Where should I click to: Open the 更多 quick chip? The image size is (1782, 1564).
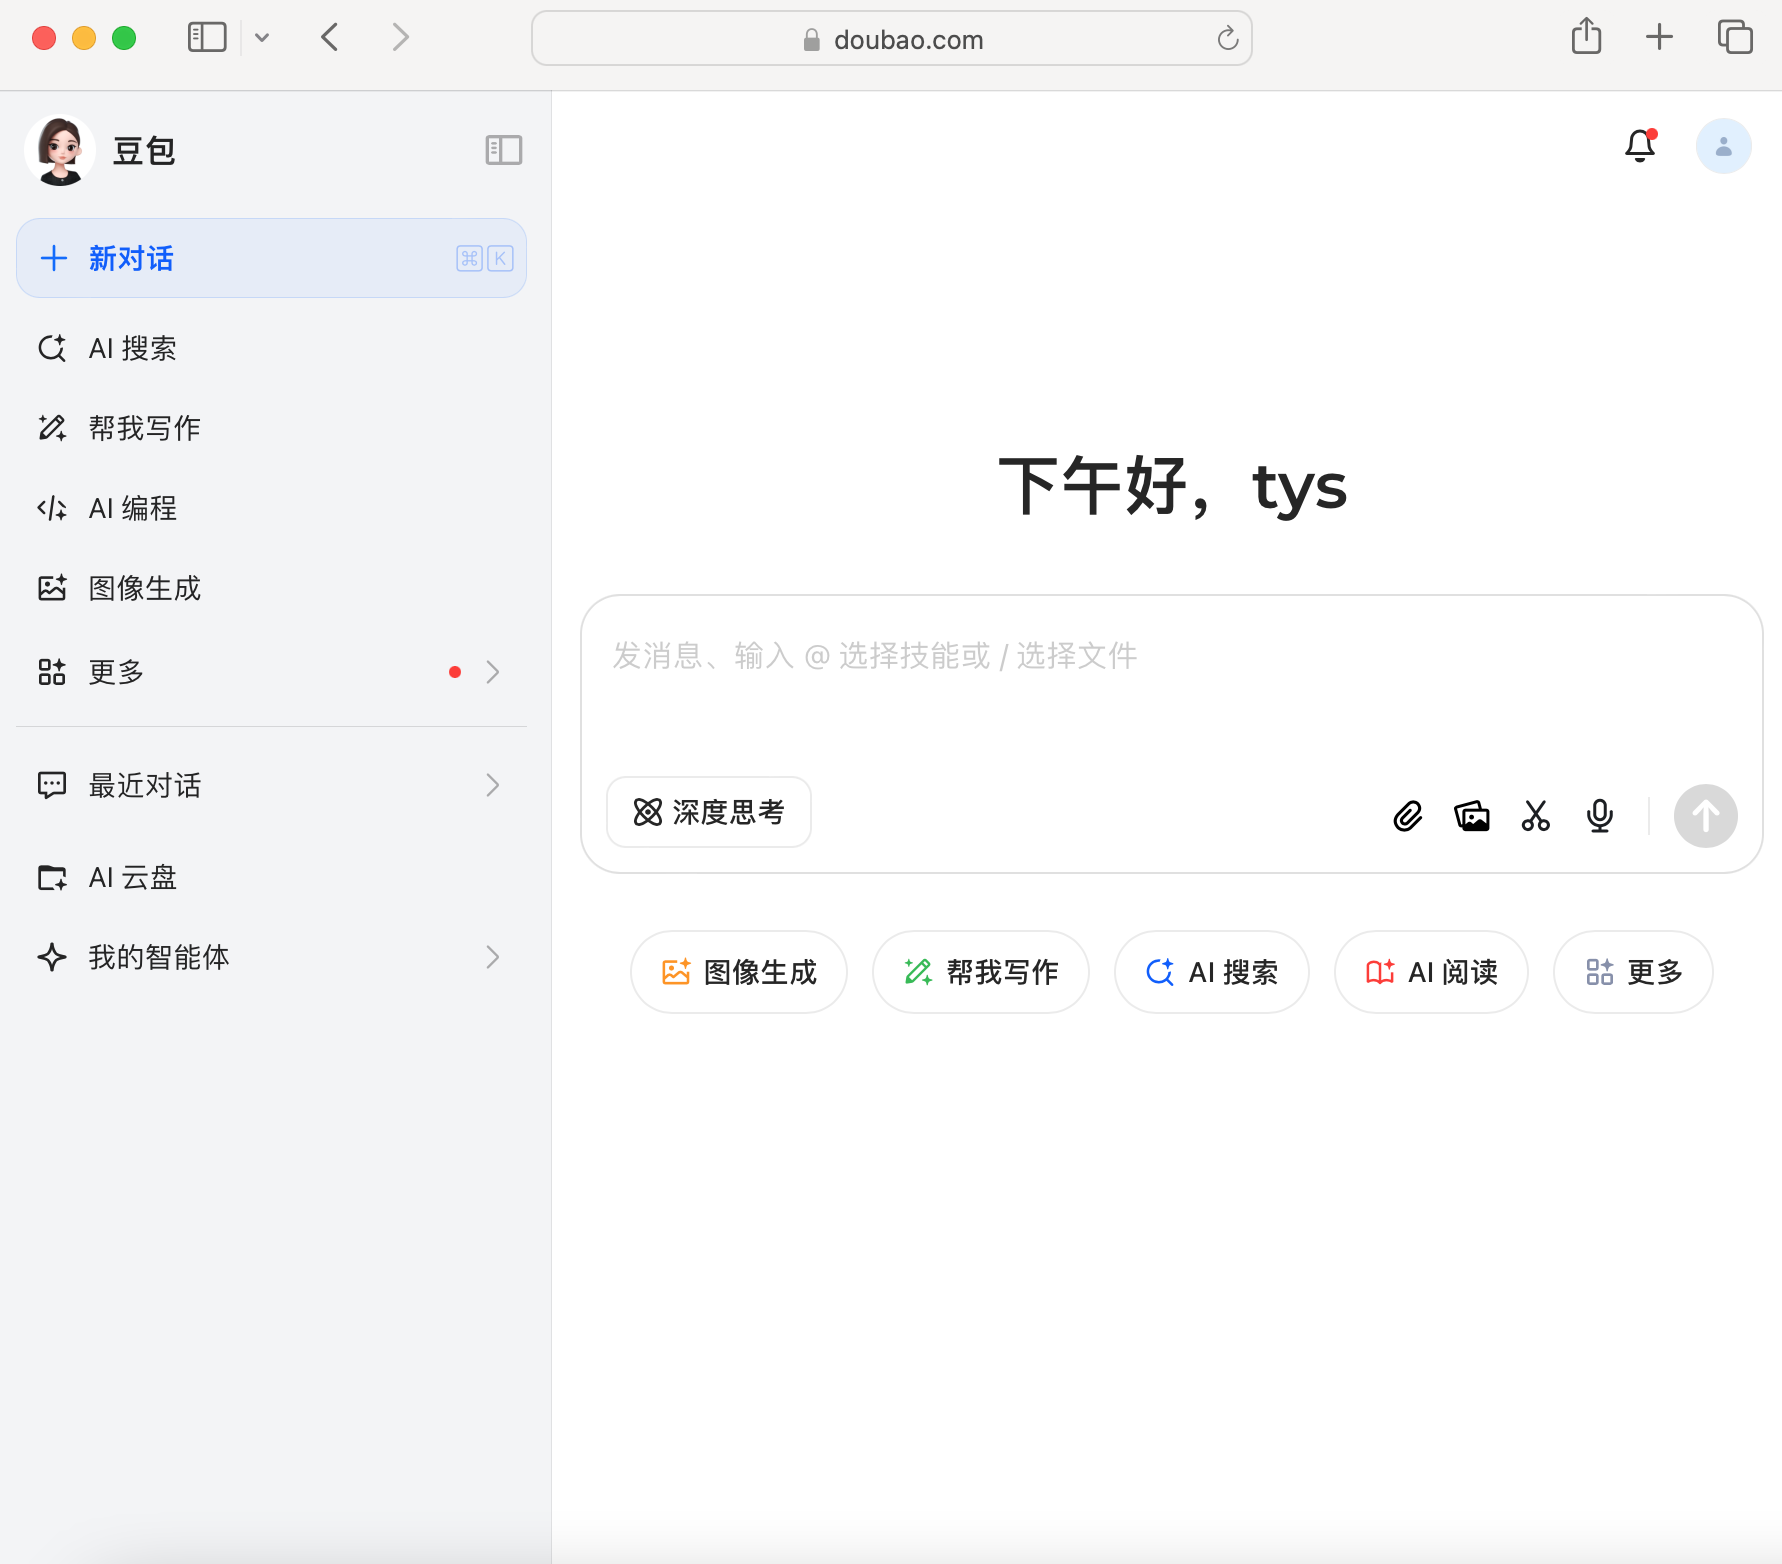[x=1633, y=972]
